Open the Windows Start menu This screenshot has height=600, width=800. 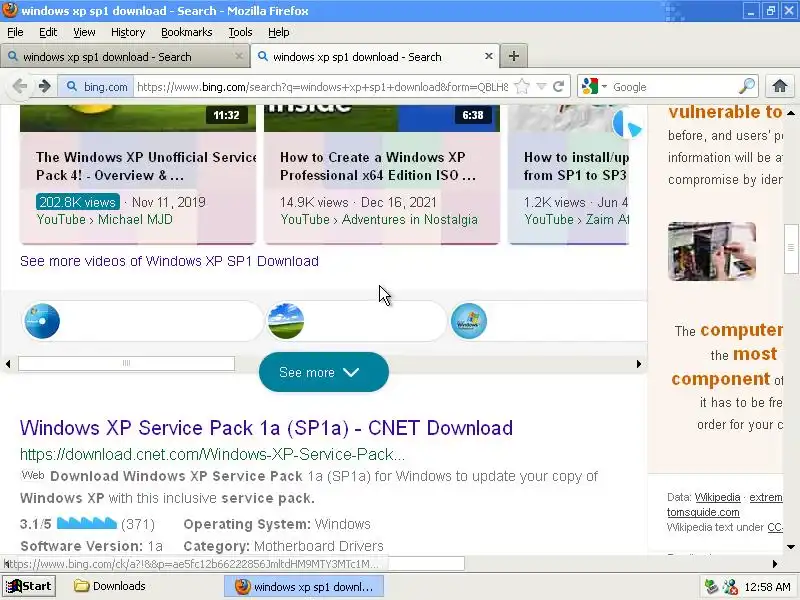29,586
